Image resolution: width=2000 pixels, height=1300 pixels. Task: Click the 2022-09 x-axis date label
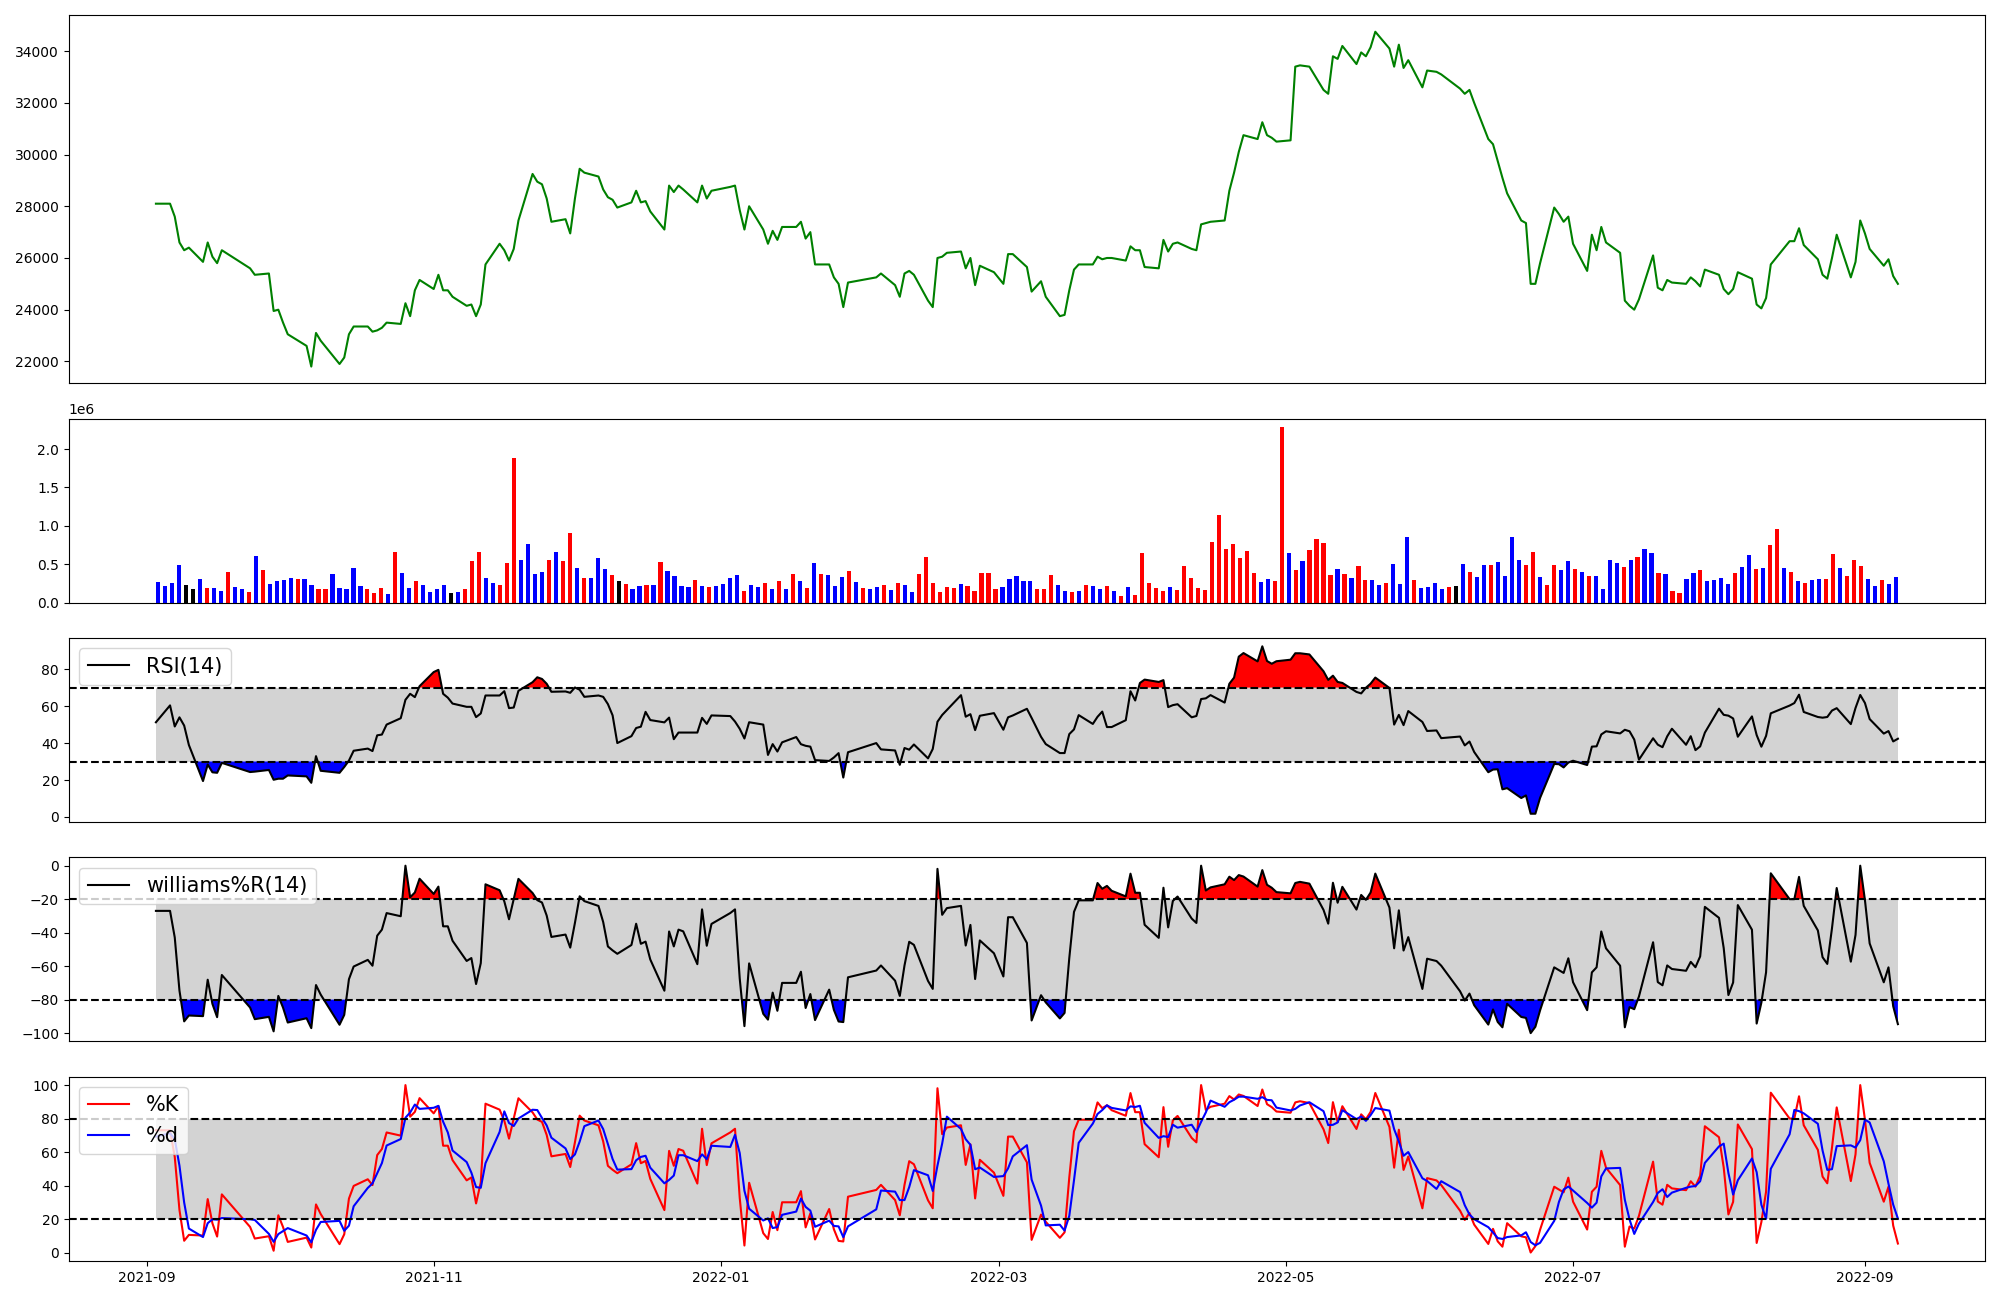[x=1864, y=1277]
